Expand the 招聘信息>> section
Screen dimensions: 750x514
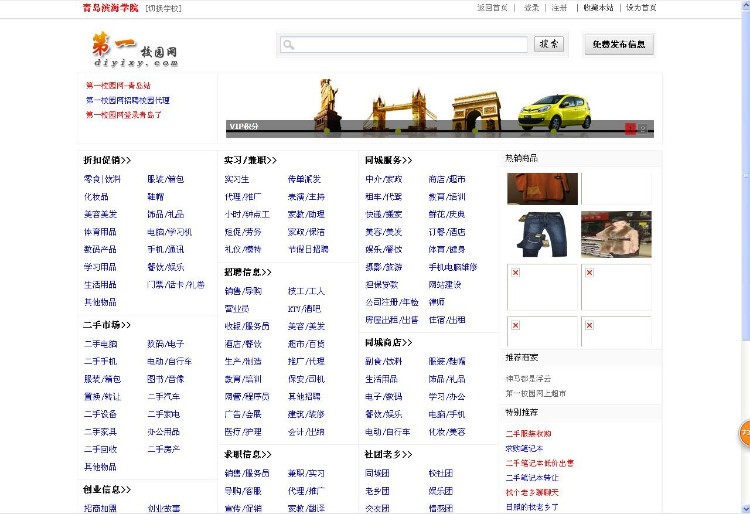coord(248,272)
